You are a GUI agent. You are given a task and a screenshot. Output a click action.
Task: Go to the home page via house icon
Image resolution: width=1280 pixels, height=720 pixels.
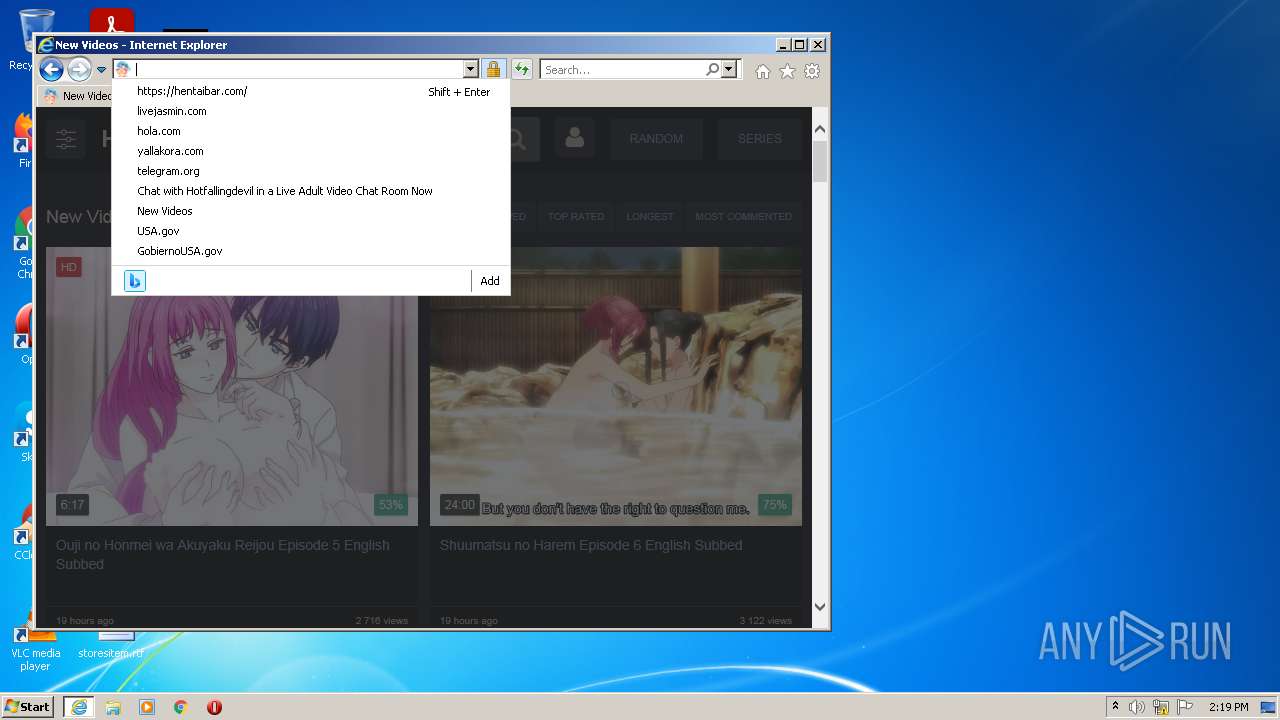tap(763, 71)
